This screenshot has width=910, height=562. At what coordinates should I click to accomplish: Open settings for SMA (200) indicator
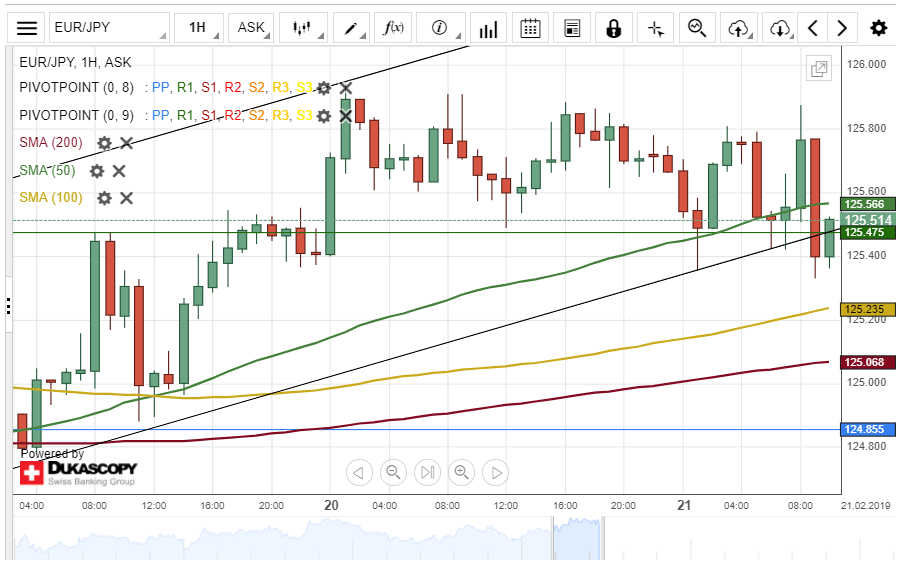click(104, 143)
